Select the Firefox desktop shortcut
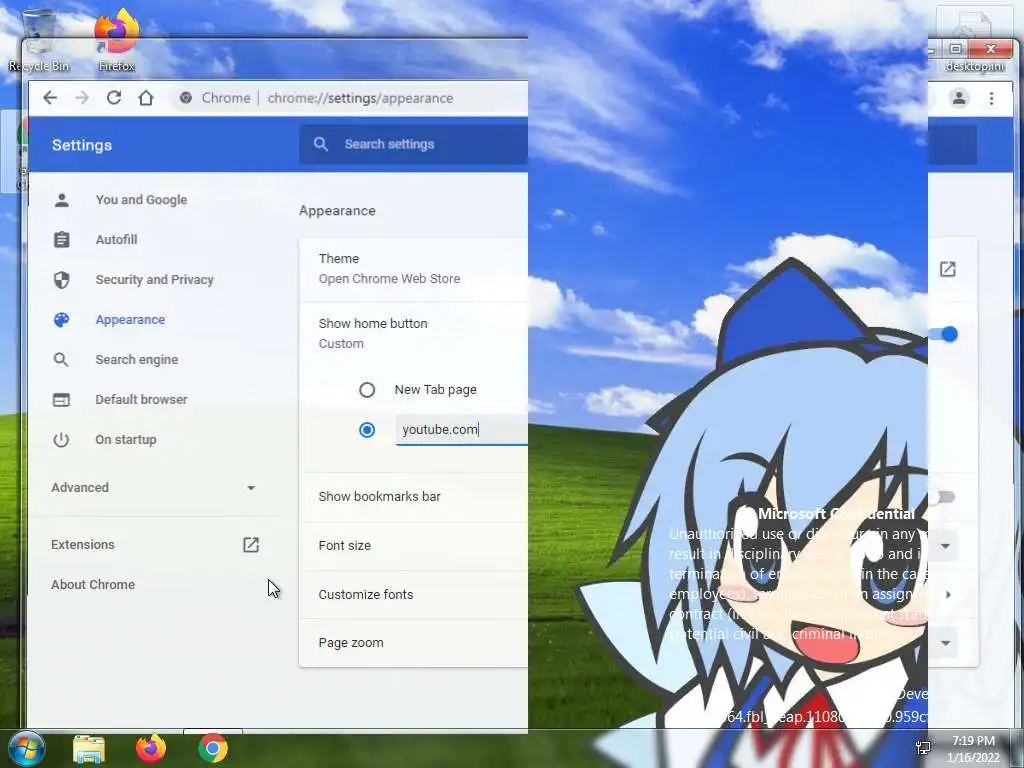 tap(117, 40)
